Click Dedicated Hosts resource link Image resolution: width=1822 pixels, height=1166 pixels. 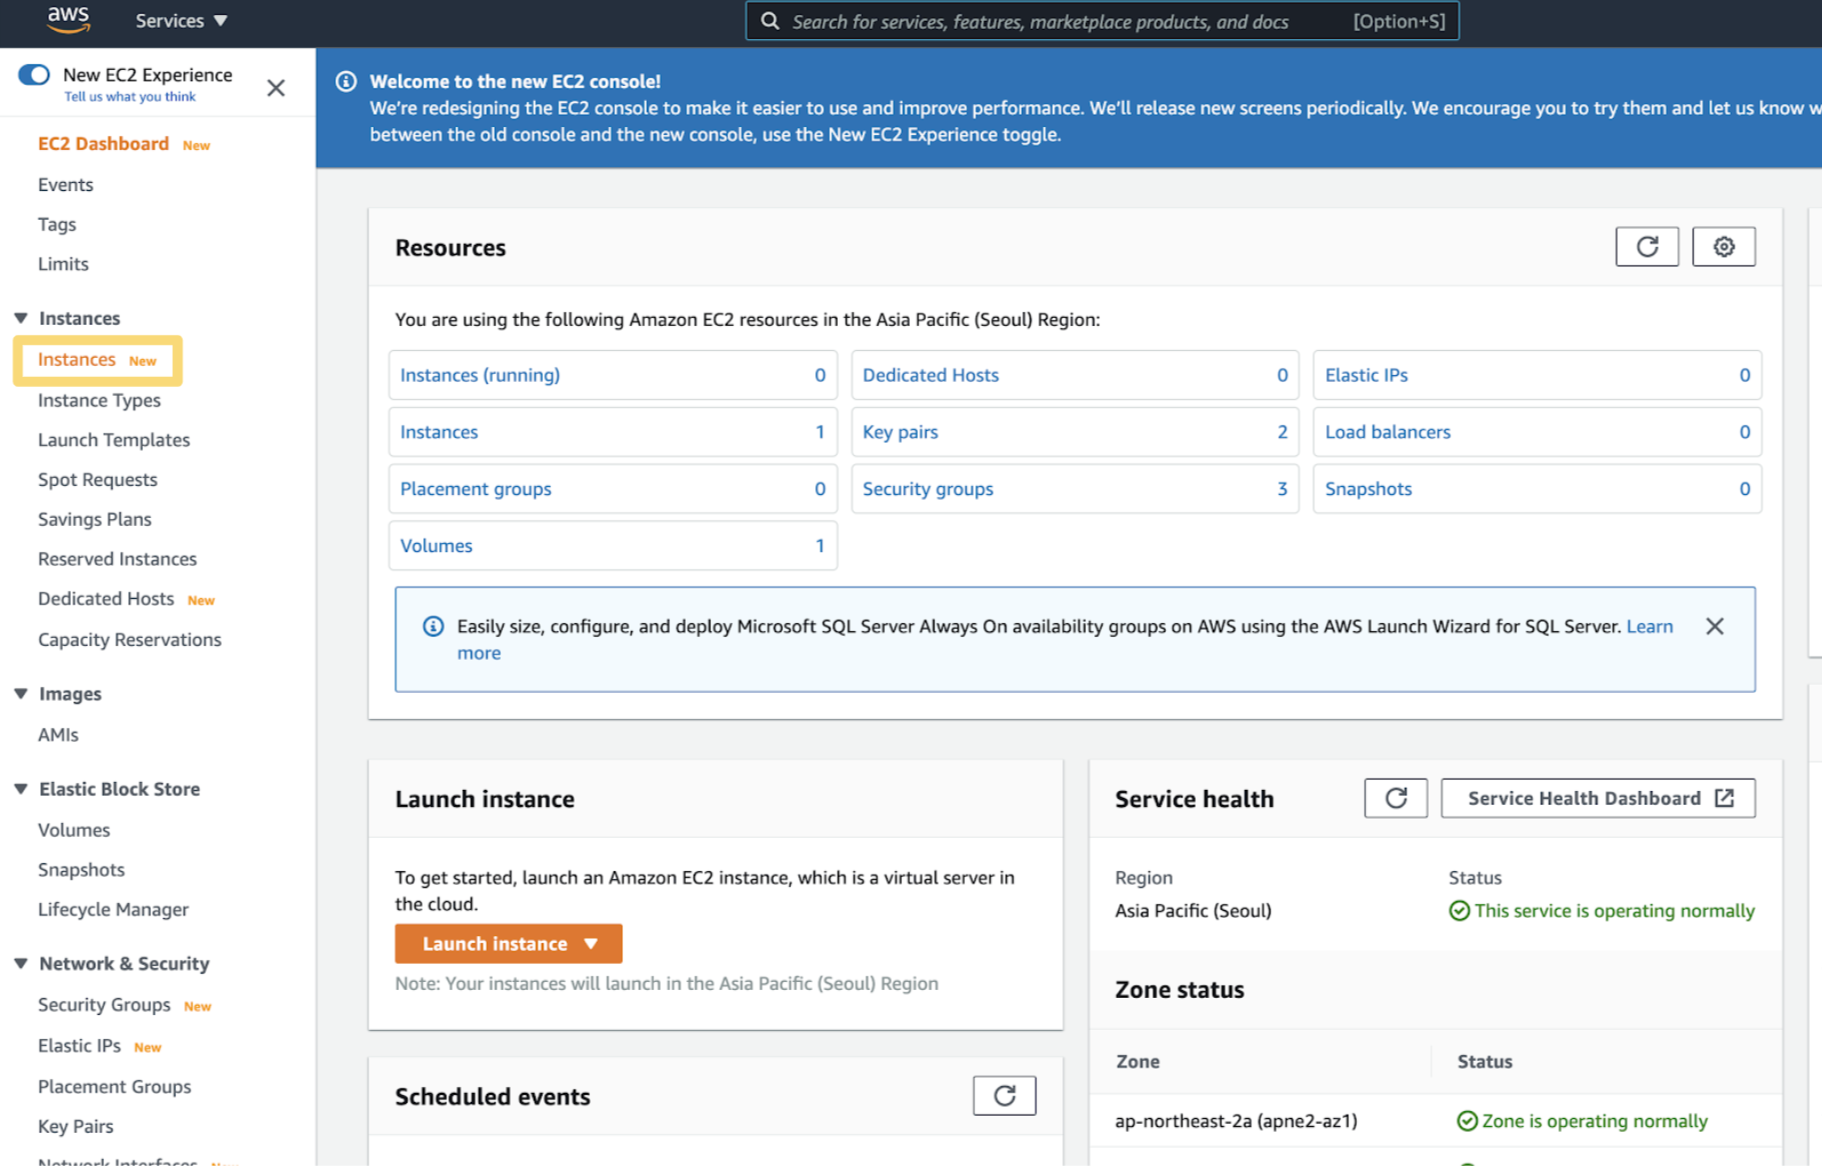931,375
